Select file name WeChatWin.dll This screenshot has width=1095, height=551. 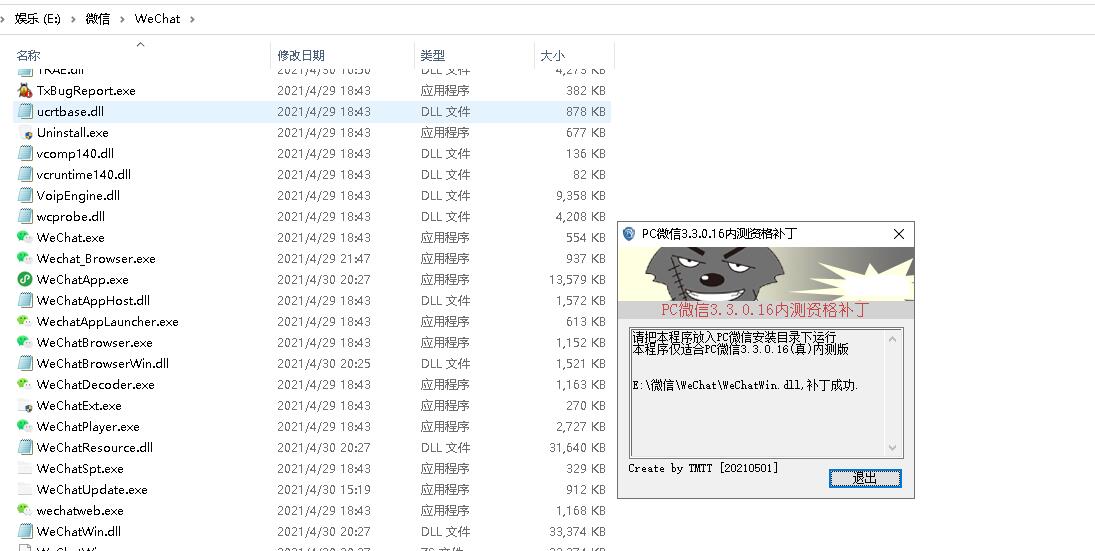point(79,531)
